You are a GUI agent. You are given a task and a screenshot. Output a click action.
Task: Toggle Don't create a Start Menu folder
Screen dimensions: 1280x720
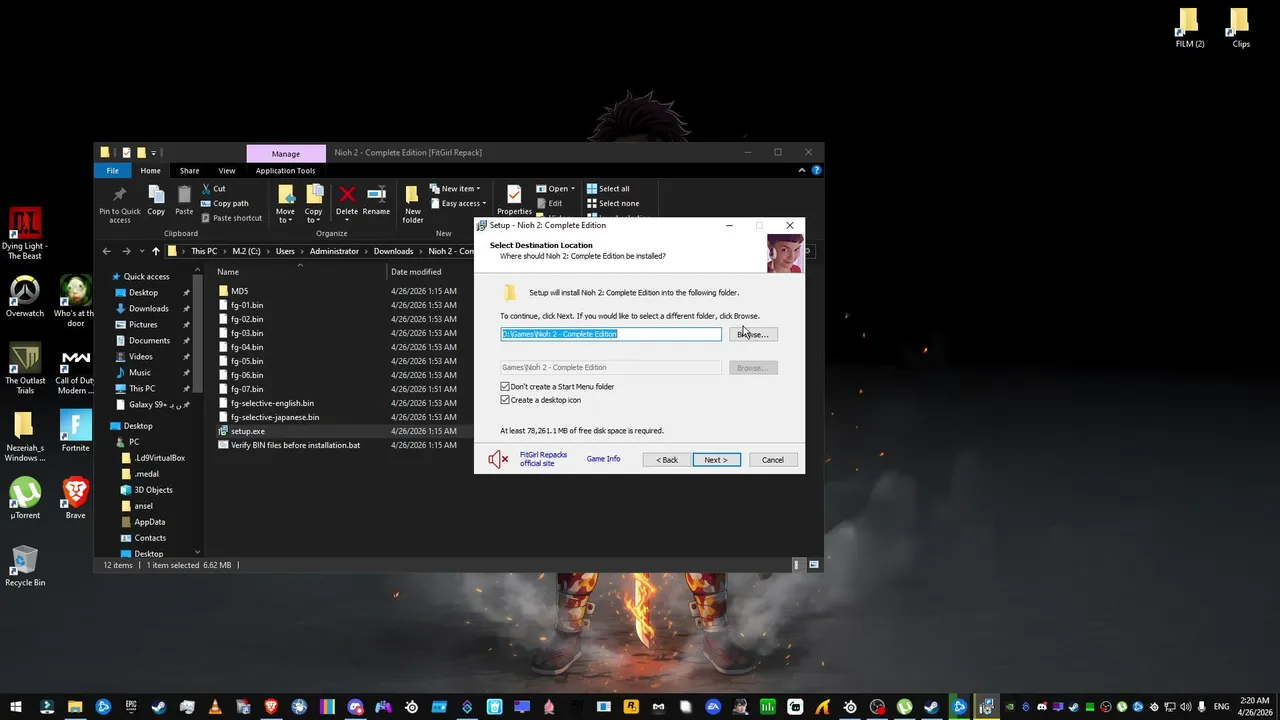tap(557, 386)
